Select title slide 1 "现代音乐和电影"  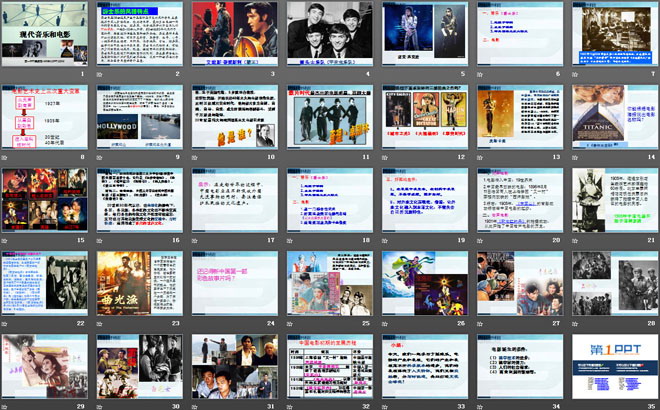pos(47,35)
